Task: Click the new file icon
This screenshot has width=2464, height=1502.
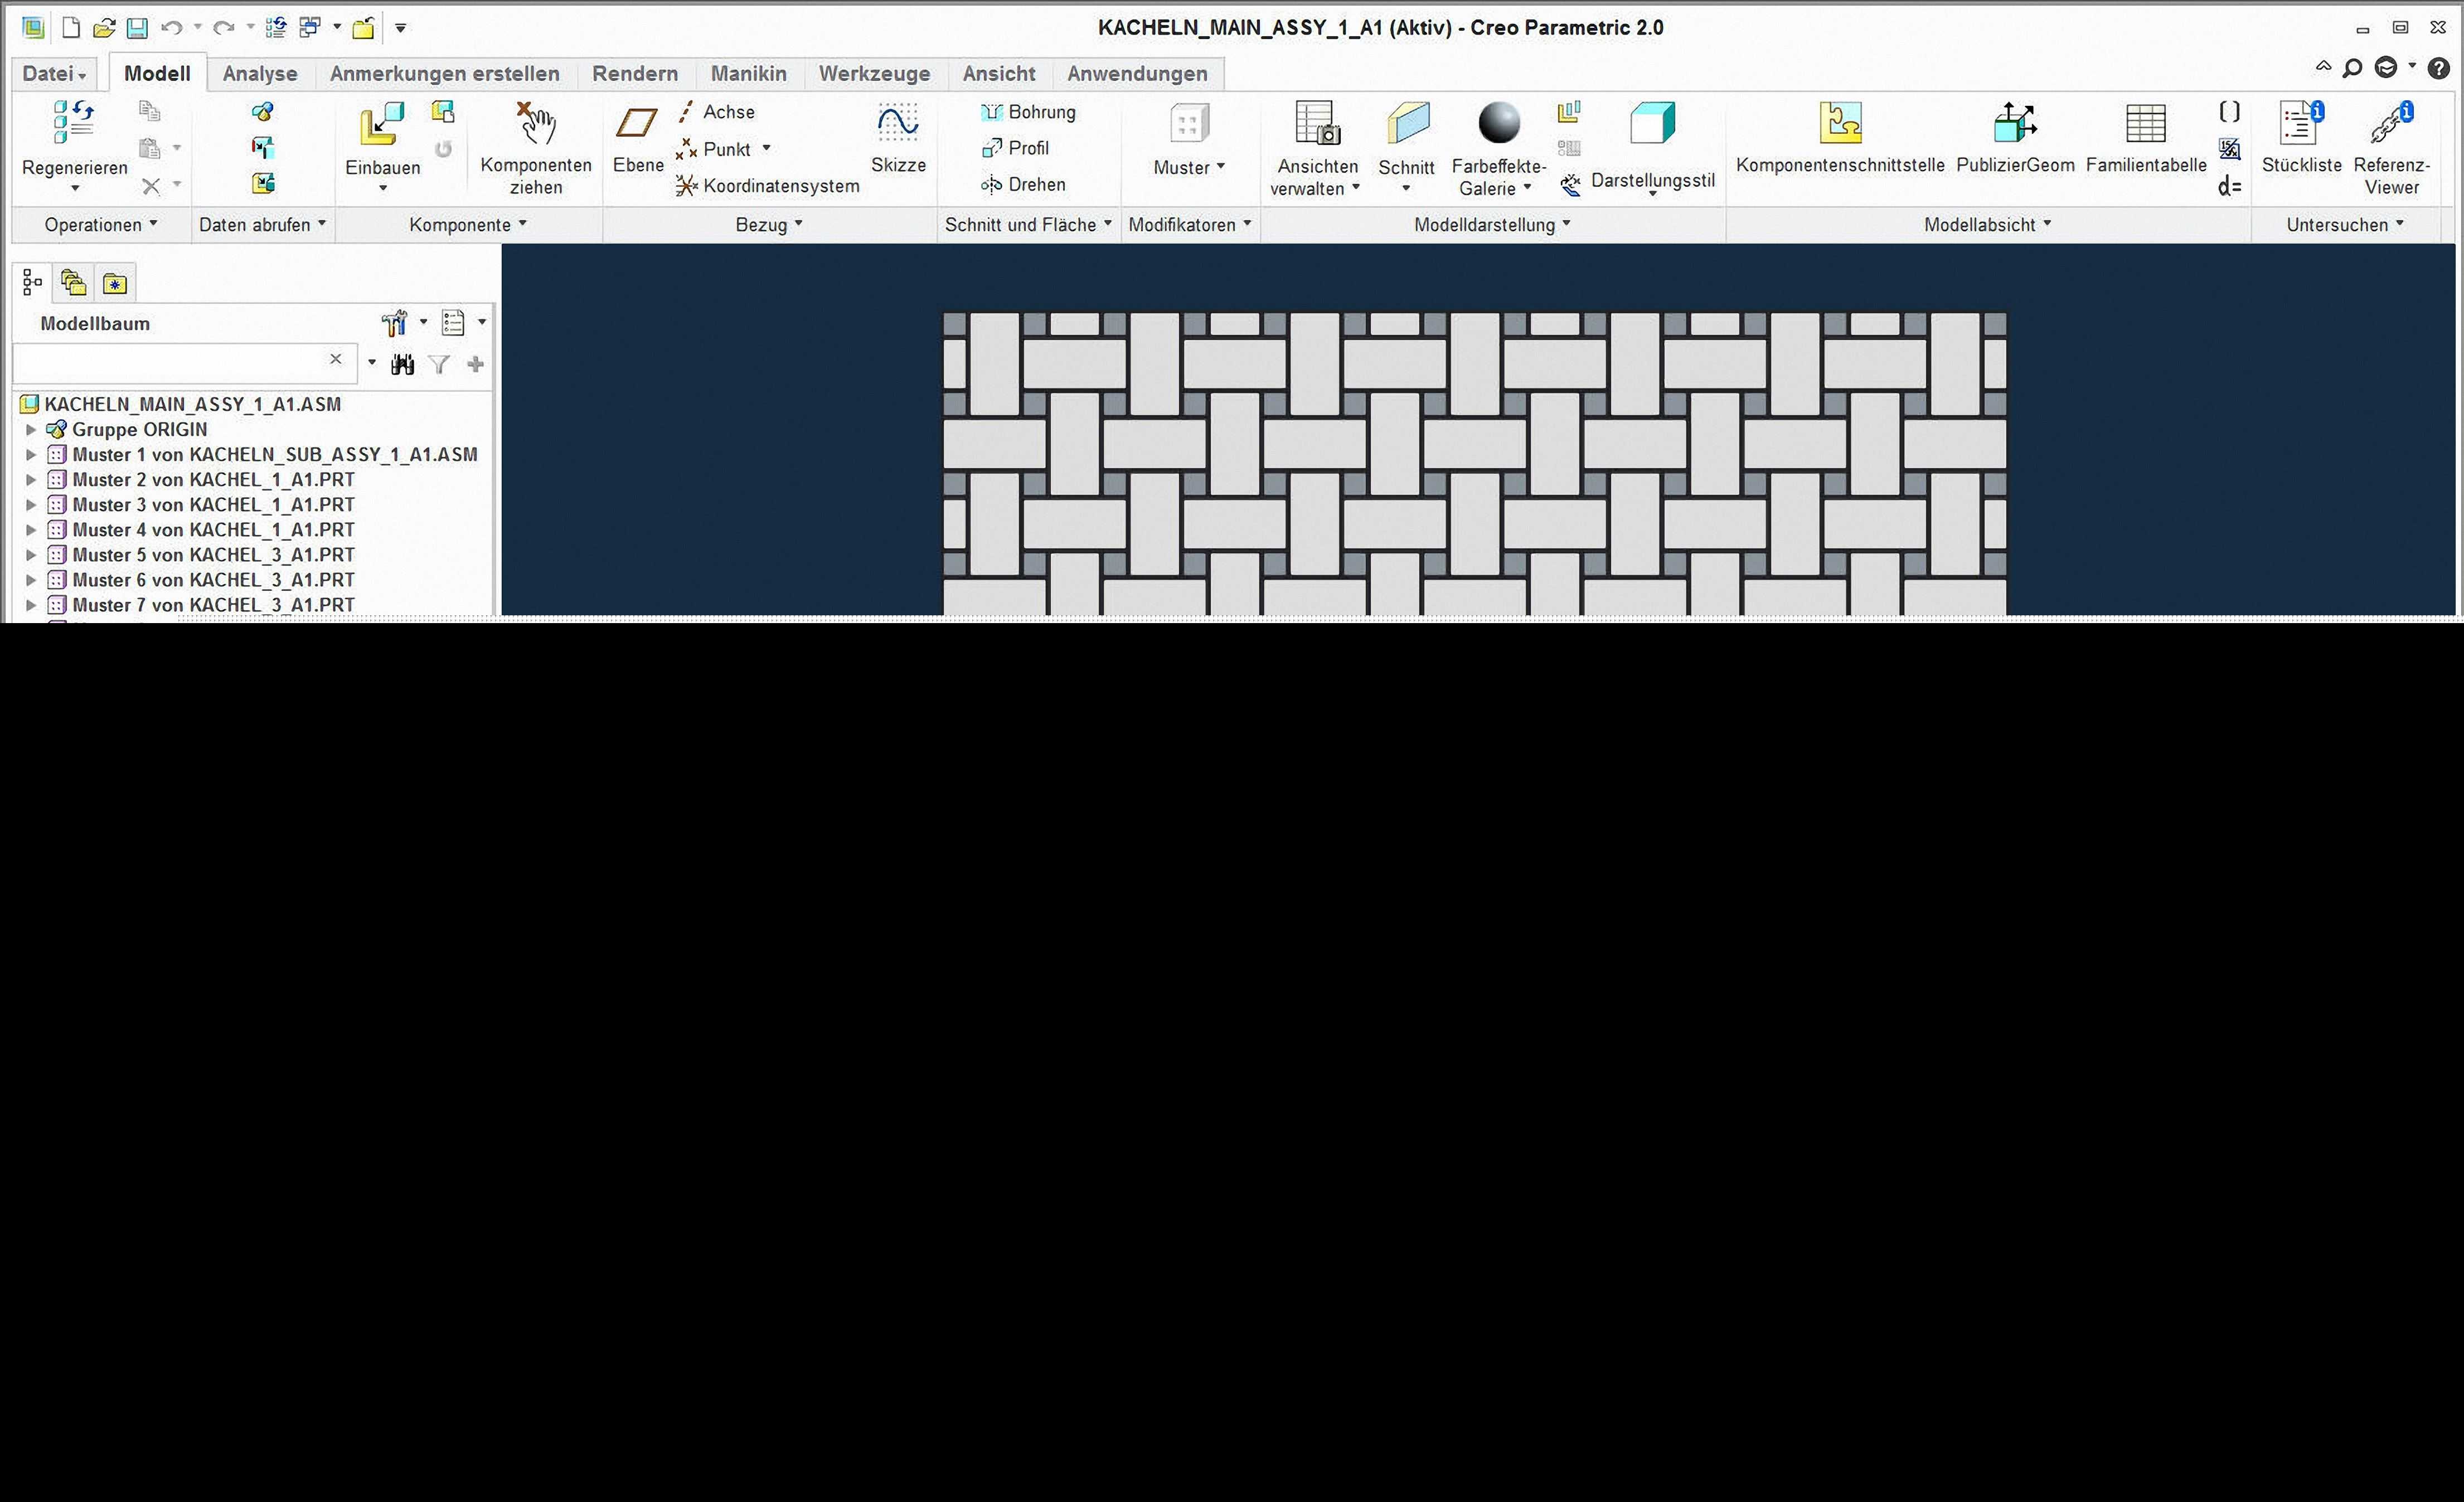Action: click(x=70, y=28)
